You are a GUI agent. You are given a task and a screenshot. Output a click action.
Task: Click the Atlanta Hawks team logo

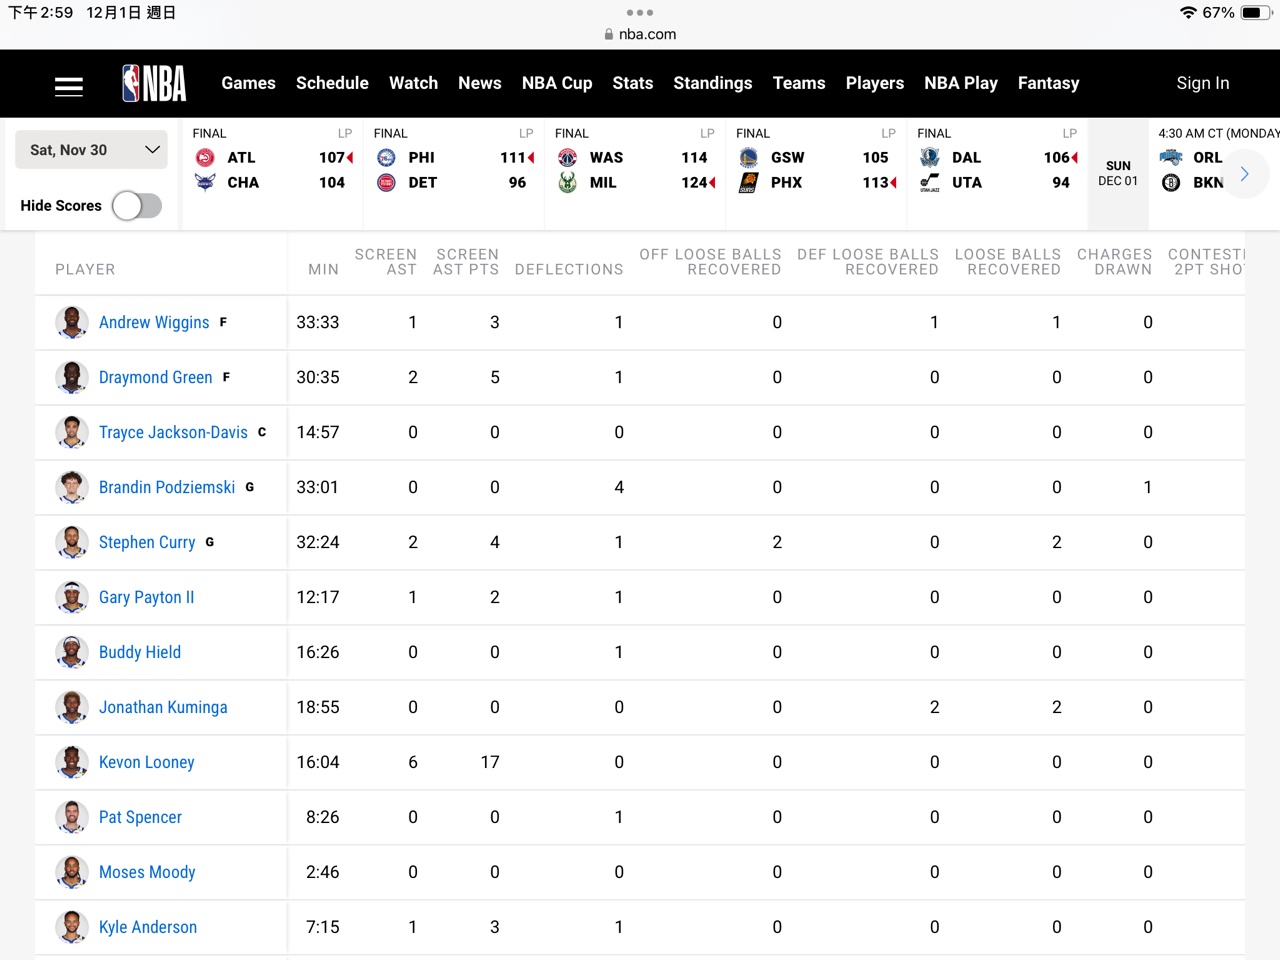pos(205,158)
